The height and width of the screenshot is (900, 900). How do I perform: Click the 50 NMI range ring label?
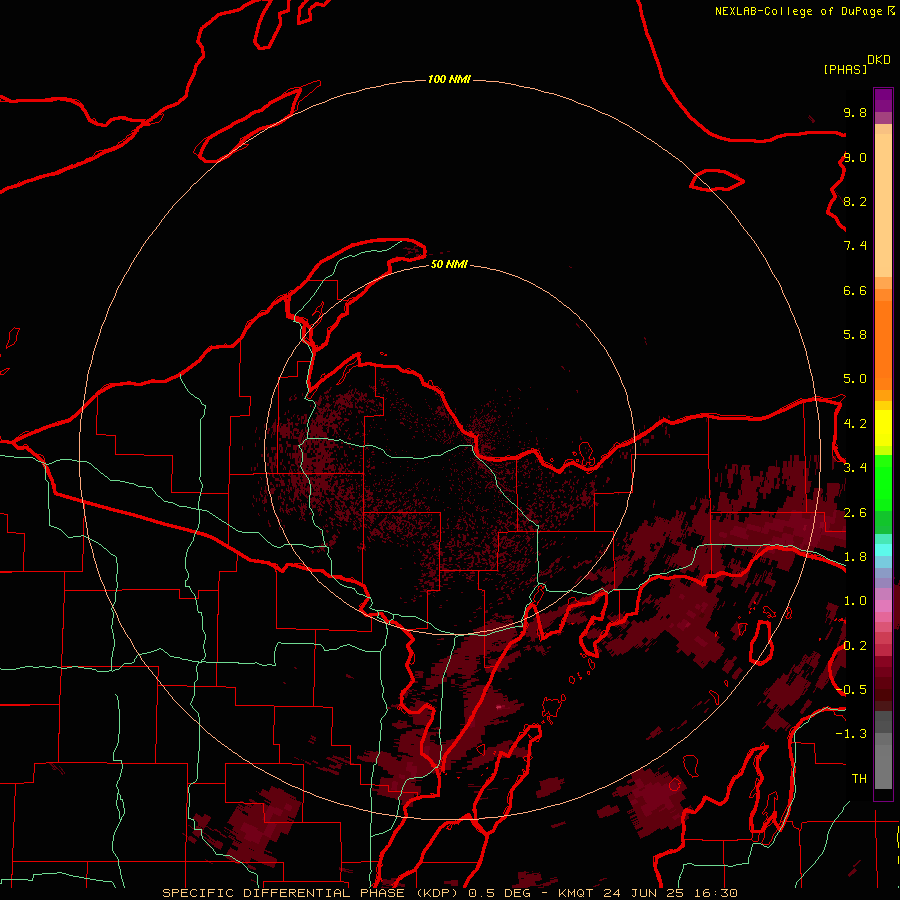click(449, 264)
